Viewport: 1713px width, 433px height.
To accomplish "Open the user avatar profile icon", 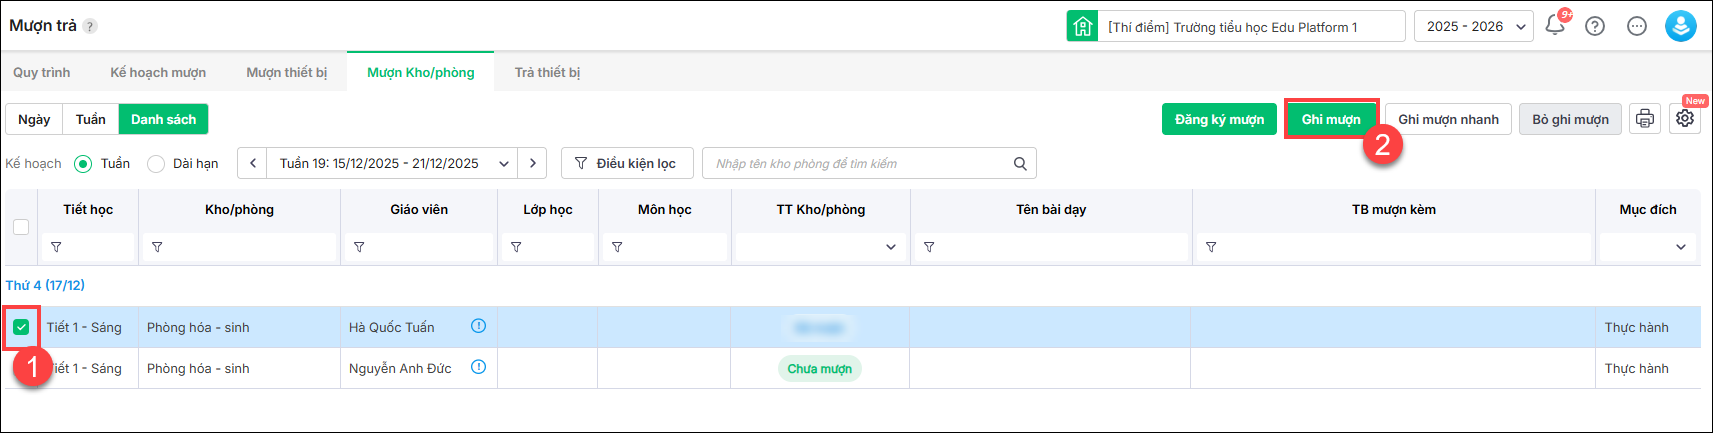I will tap(1680, 26).
